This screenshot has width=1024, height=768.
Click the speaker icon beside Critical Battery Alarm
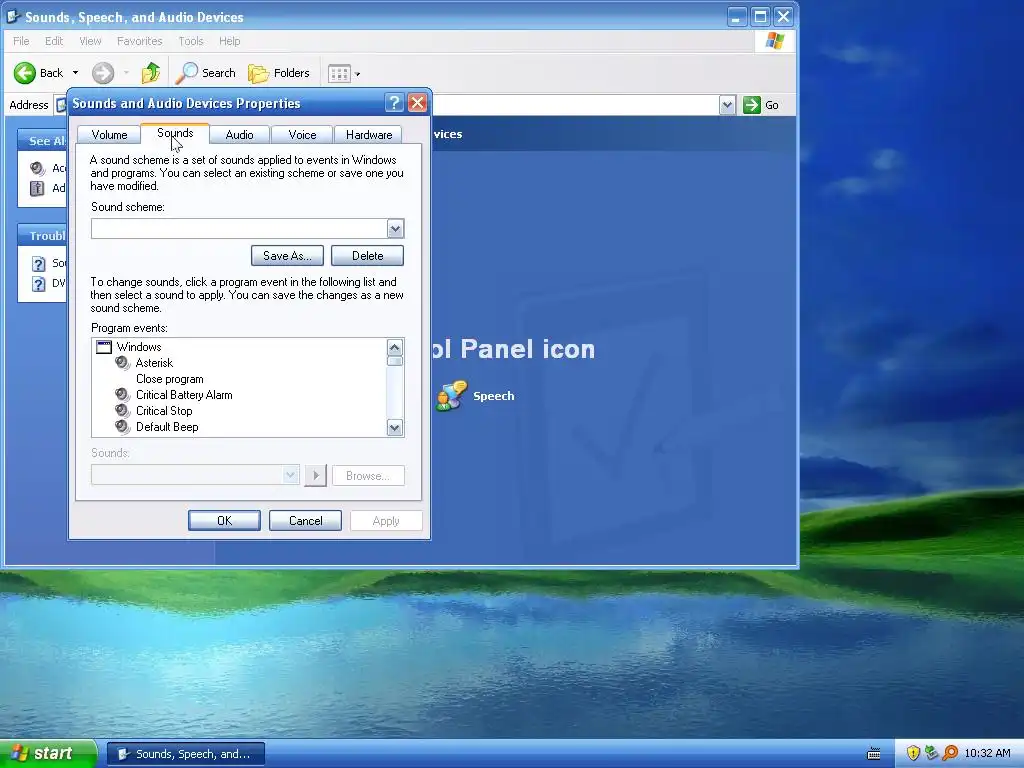coord(123,395)
